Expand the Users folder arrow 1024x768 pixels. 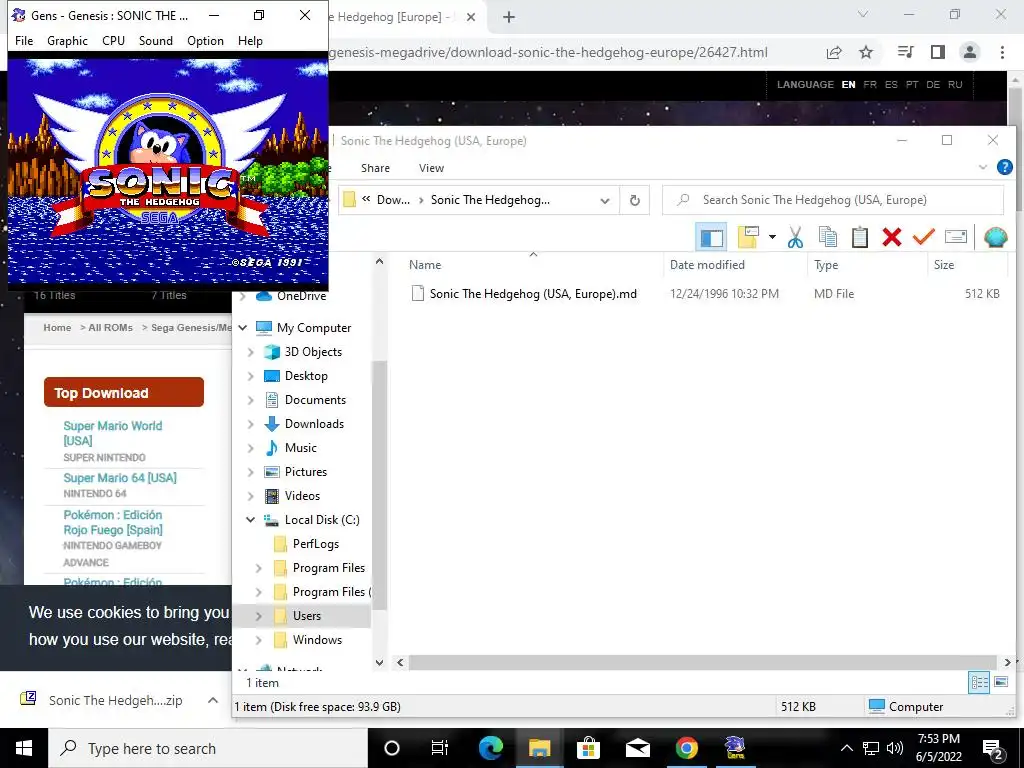[x=259, y=616]
